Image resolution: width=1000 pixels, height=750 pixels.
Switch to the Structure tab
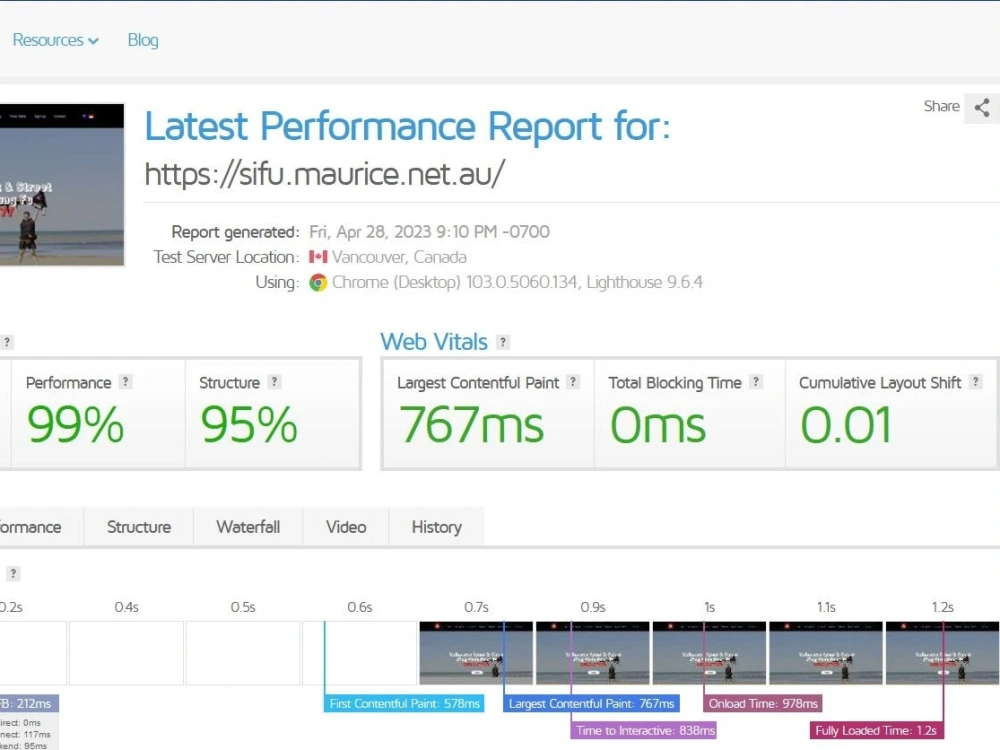coord(138,527)
